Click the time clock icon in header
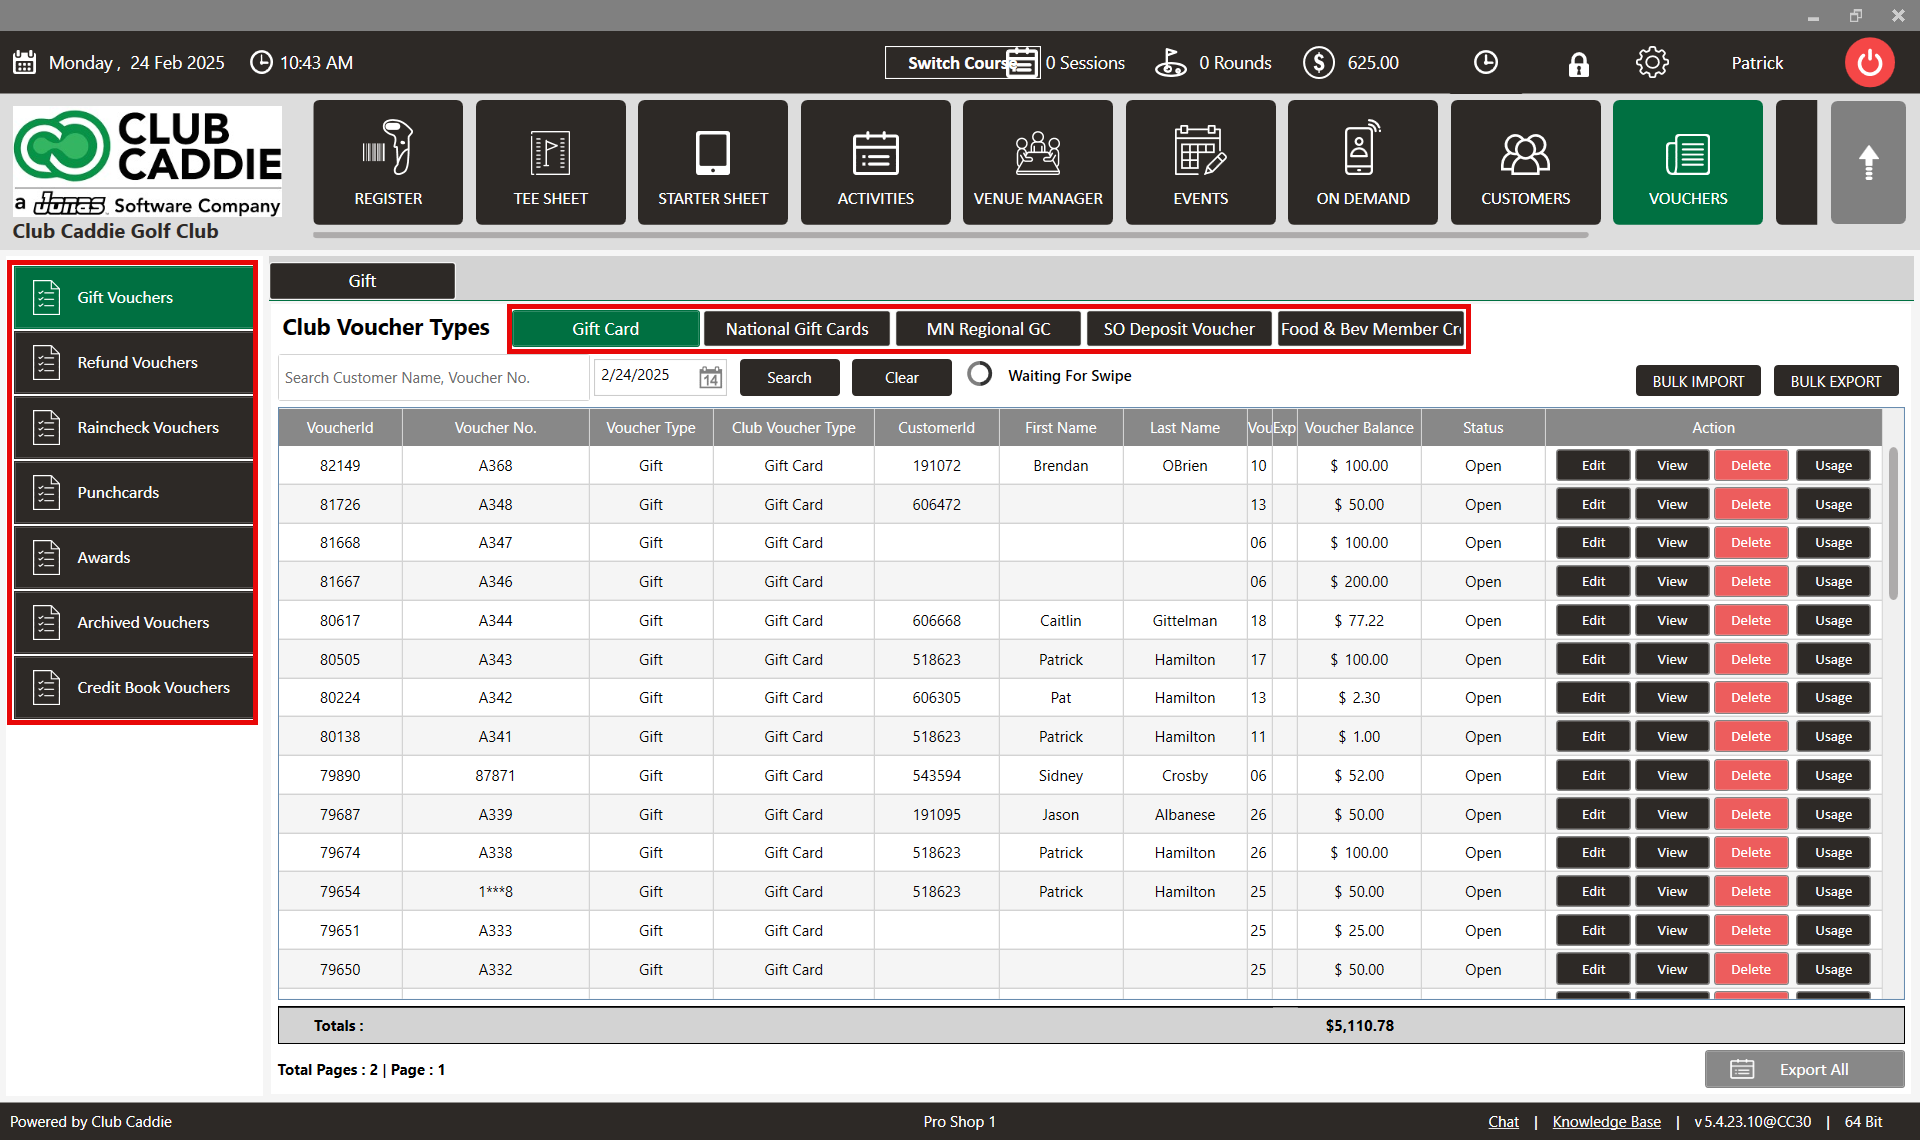 1486,63
